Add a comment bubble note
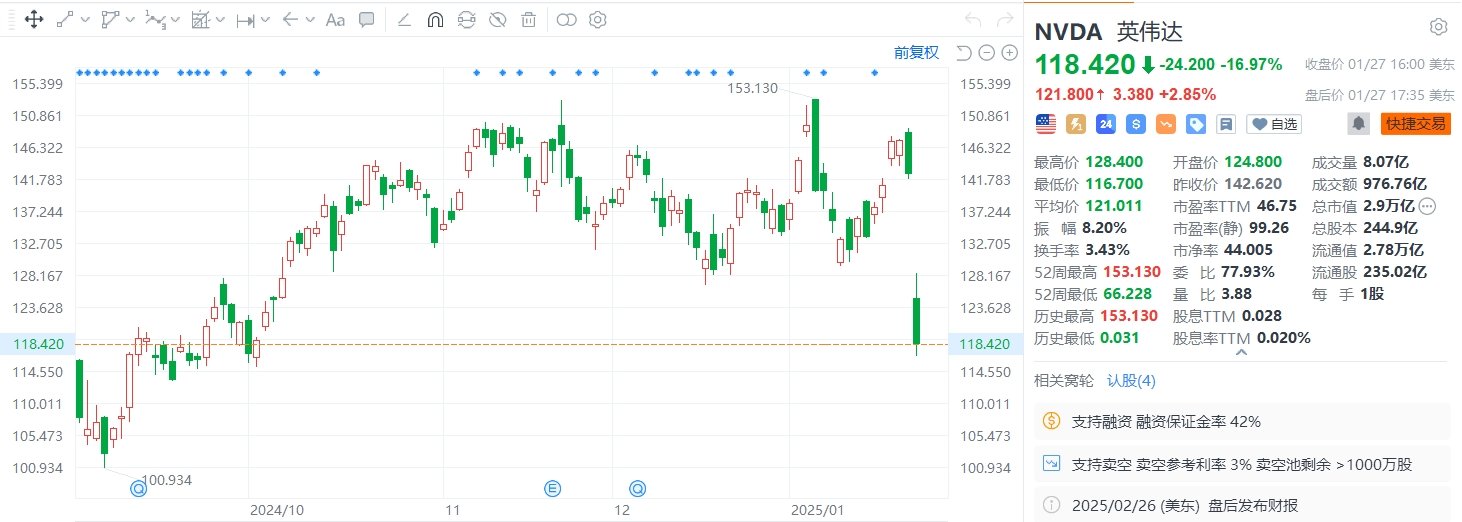 (367, 19)
